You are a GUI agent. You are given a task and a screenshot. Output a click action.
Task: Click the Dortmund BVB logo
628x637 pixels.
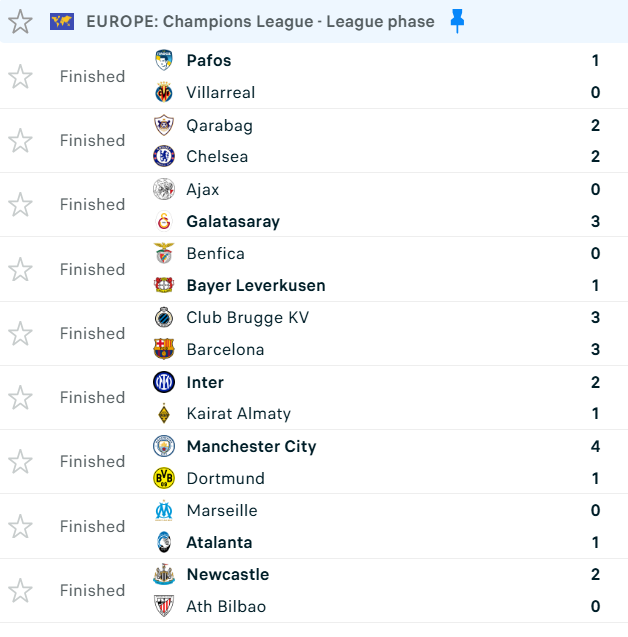tap(164, 478)
